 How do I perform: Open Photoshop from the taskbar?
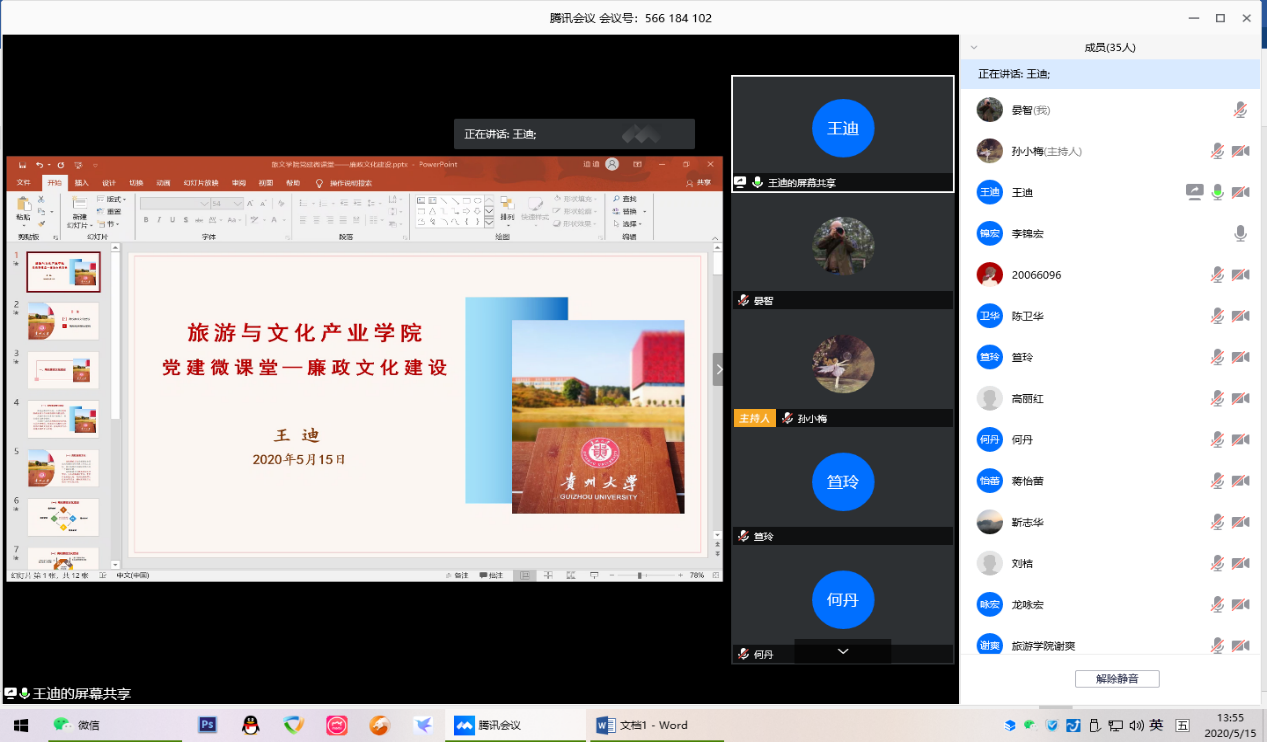(x=208, y=725)
